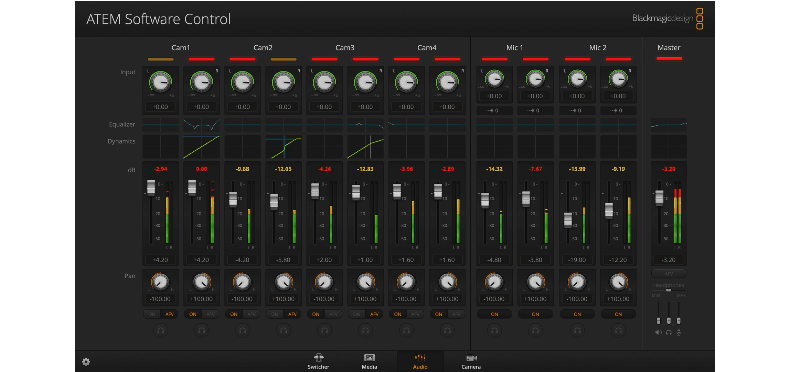Solo Cam2 left channel with headphones icon
Image resolution: width=790 pixels, height=372 pixels.
[243, 331]
